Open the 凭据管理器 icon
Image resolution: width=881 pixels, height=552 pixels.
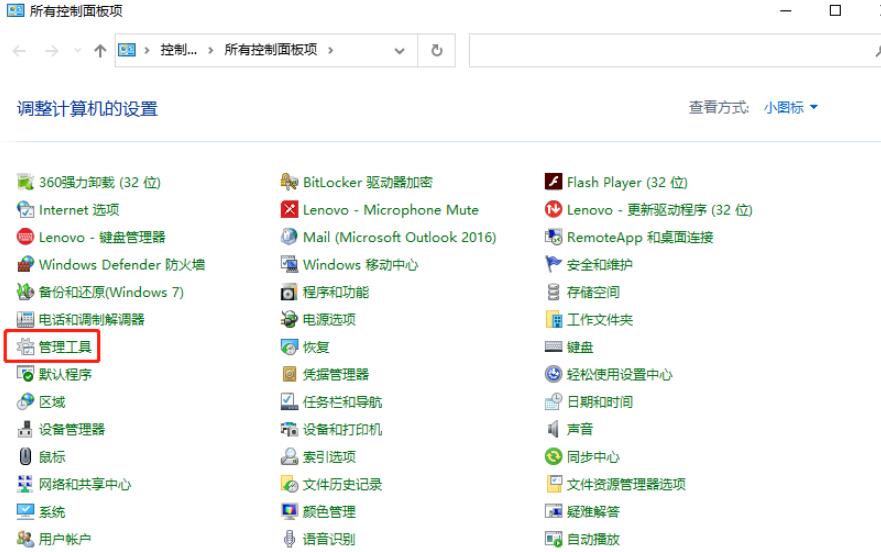(289, 374)
